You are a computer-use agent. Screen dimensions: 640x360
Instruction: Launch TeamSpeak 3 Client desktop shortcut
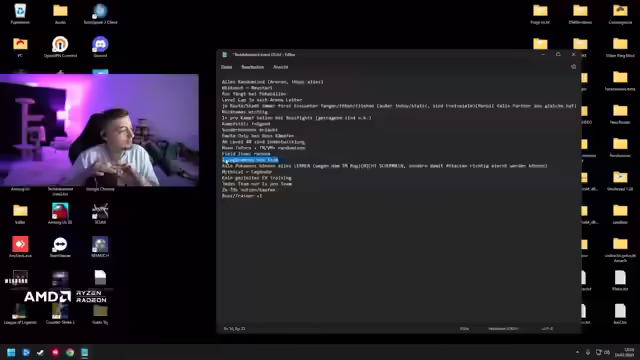[100, 14]
